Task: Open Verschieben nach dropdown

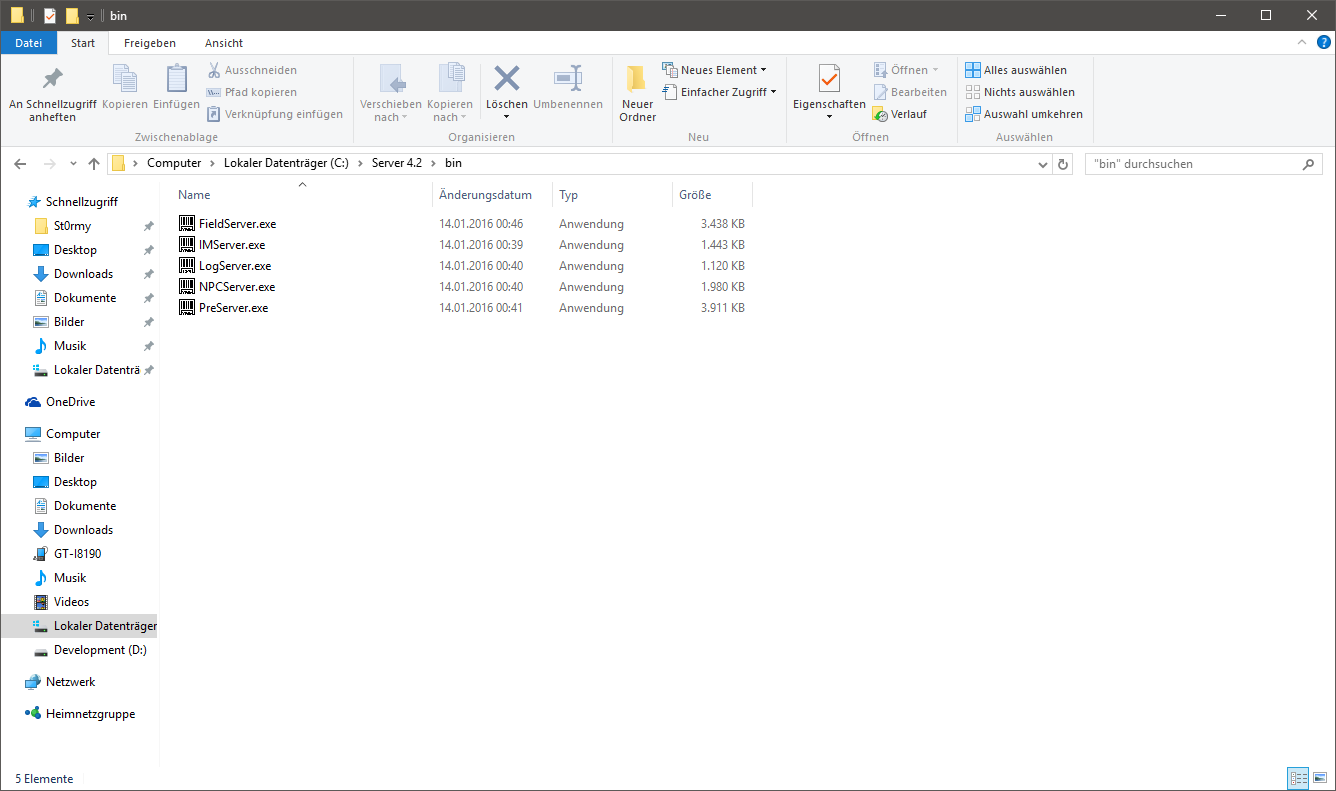Action: [391, 92]
